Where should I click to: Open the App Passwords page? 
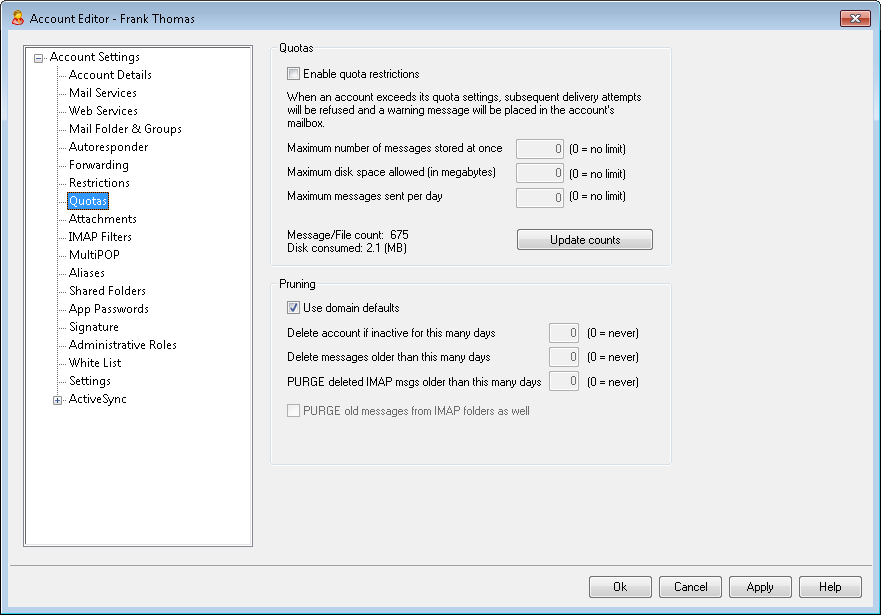[x=108, y=309]
